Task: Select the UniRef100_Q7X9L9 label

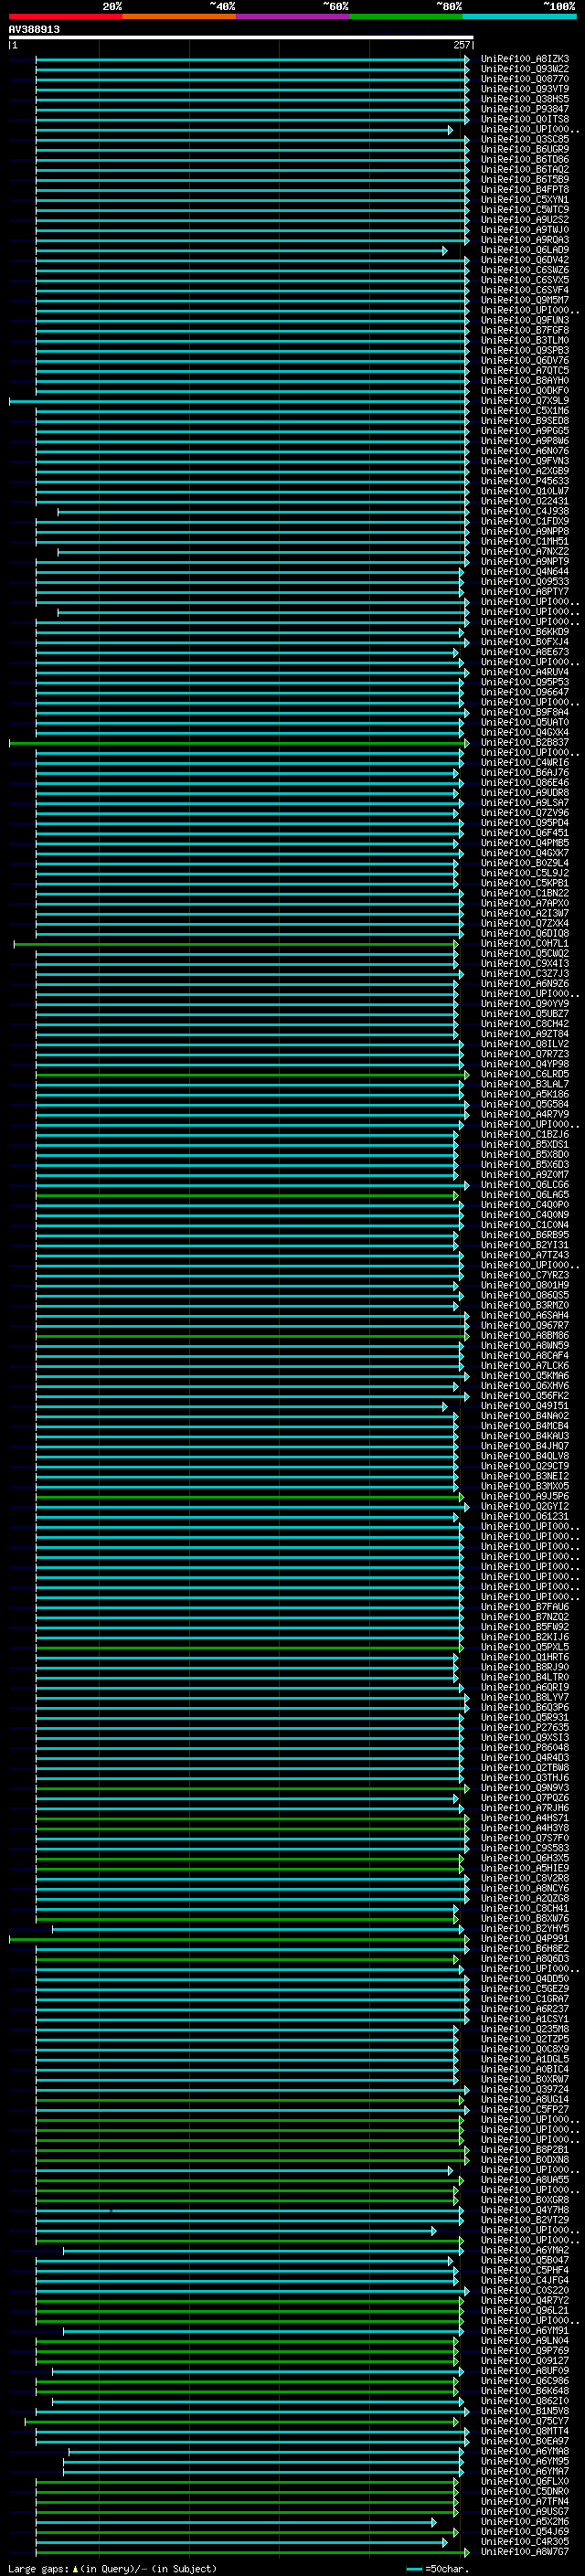Action: point(525,401)
